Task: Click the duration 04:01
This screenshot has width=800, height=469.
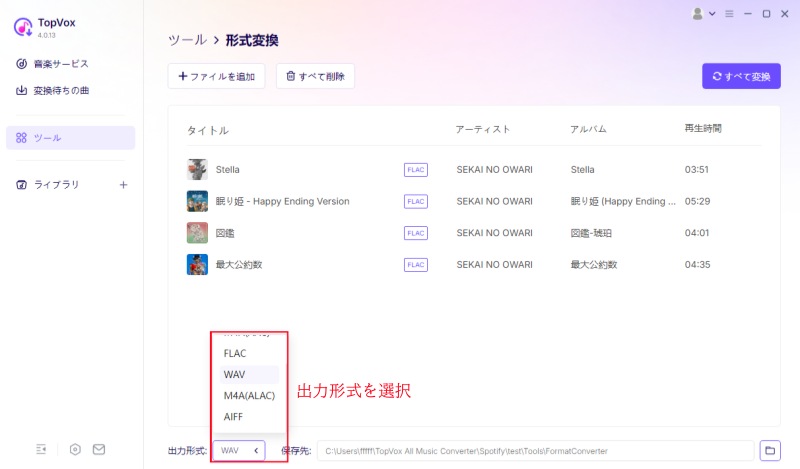Action: [697, 233]
